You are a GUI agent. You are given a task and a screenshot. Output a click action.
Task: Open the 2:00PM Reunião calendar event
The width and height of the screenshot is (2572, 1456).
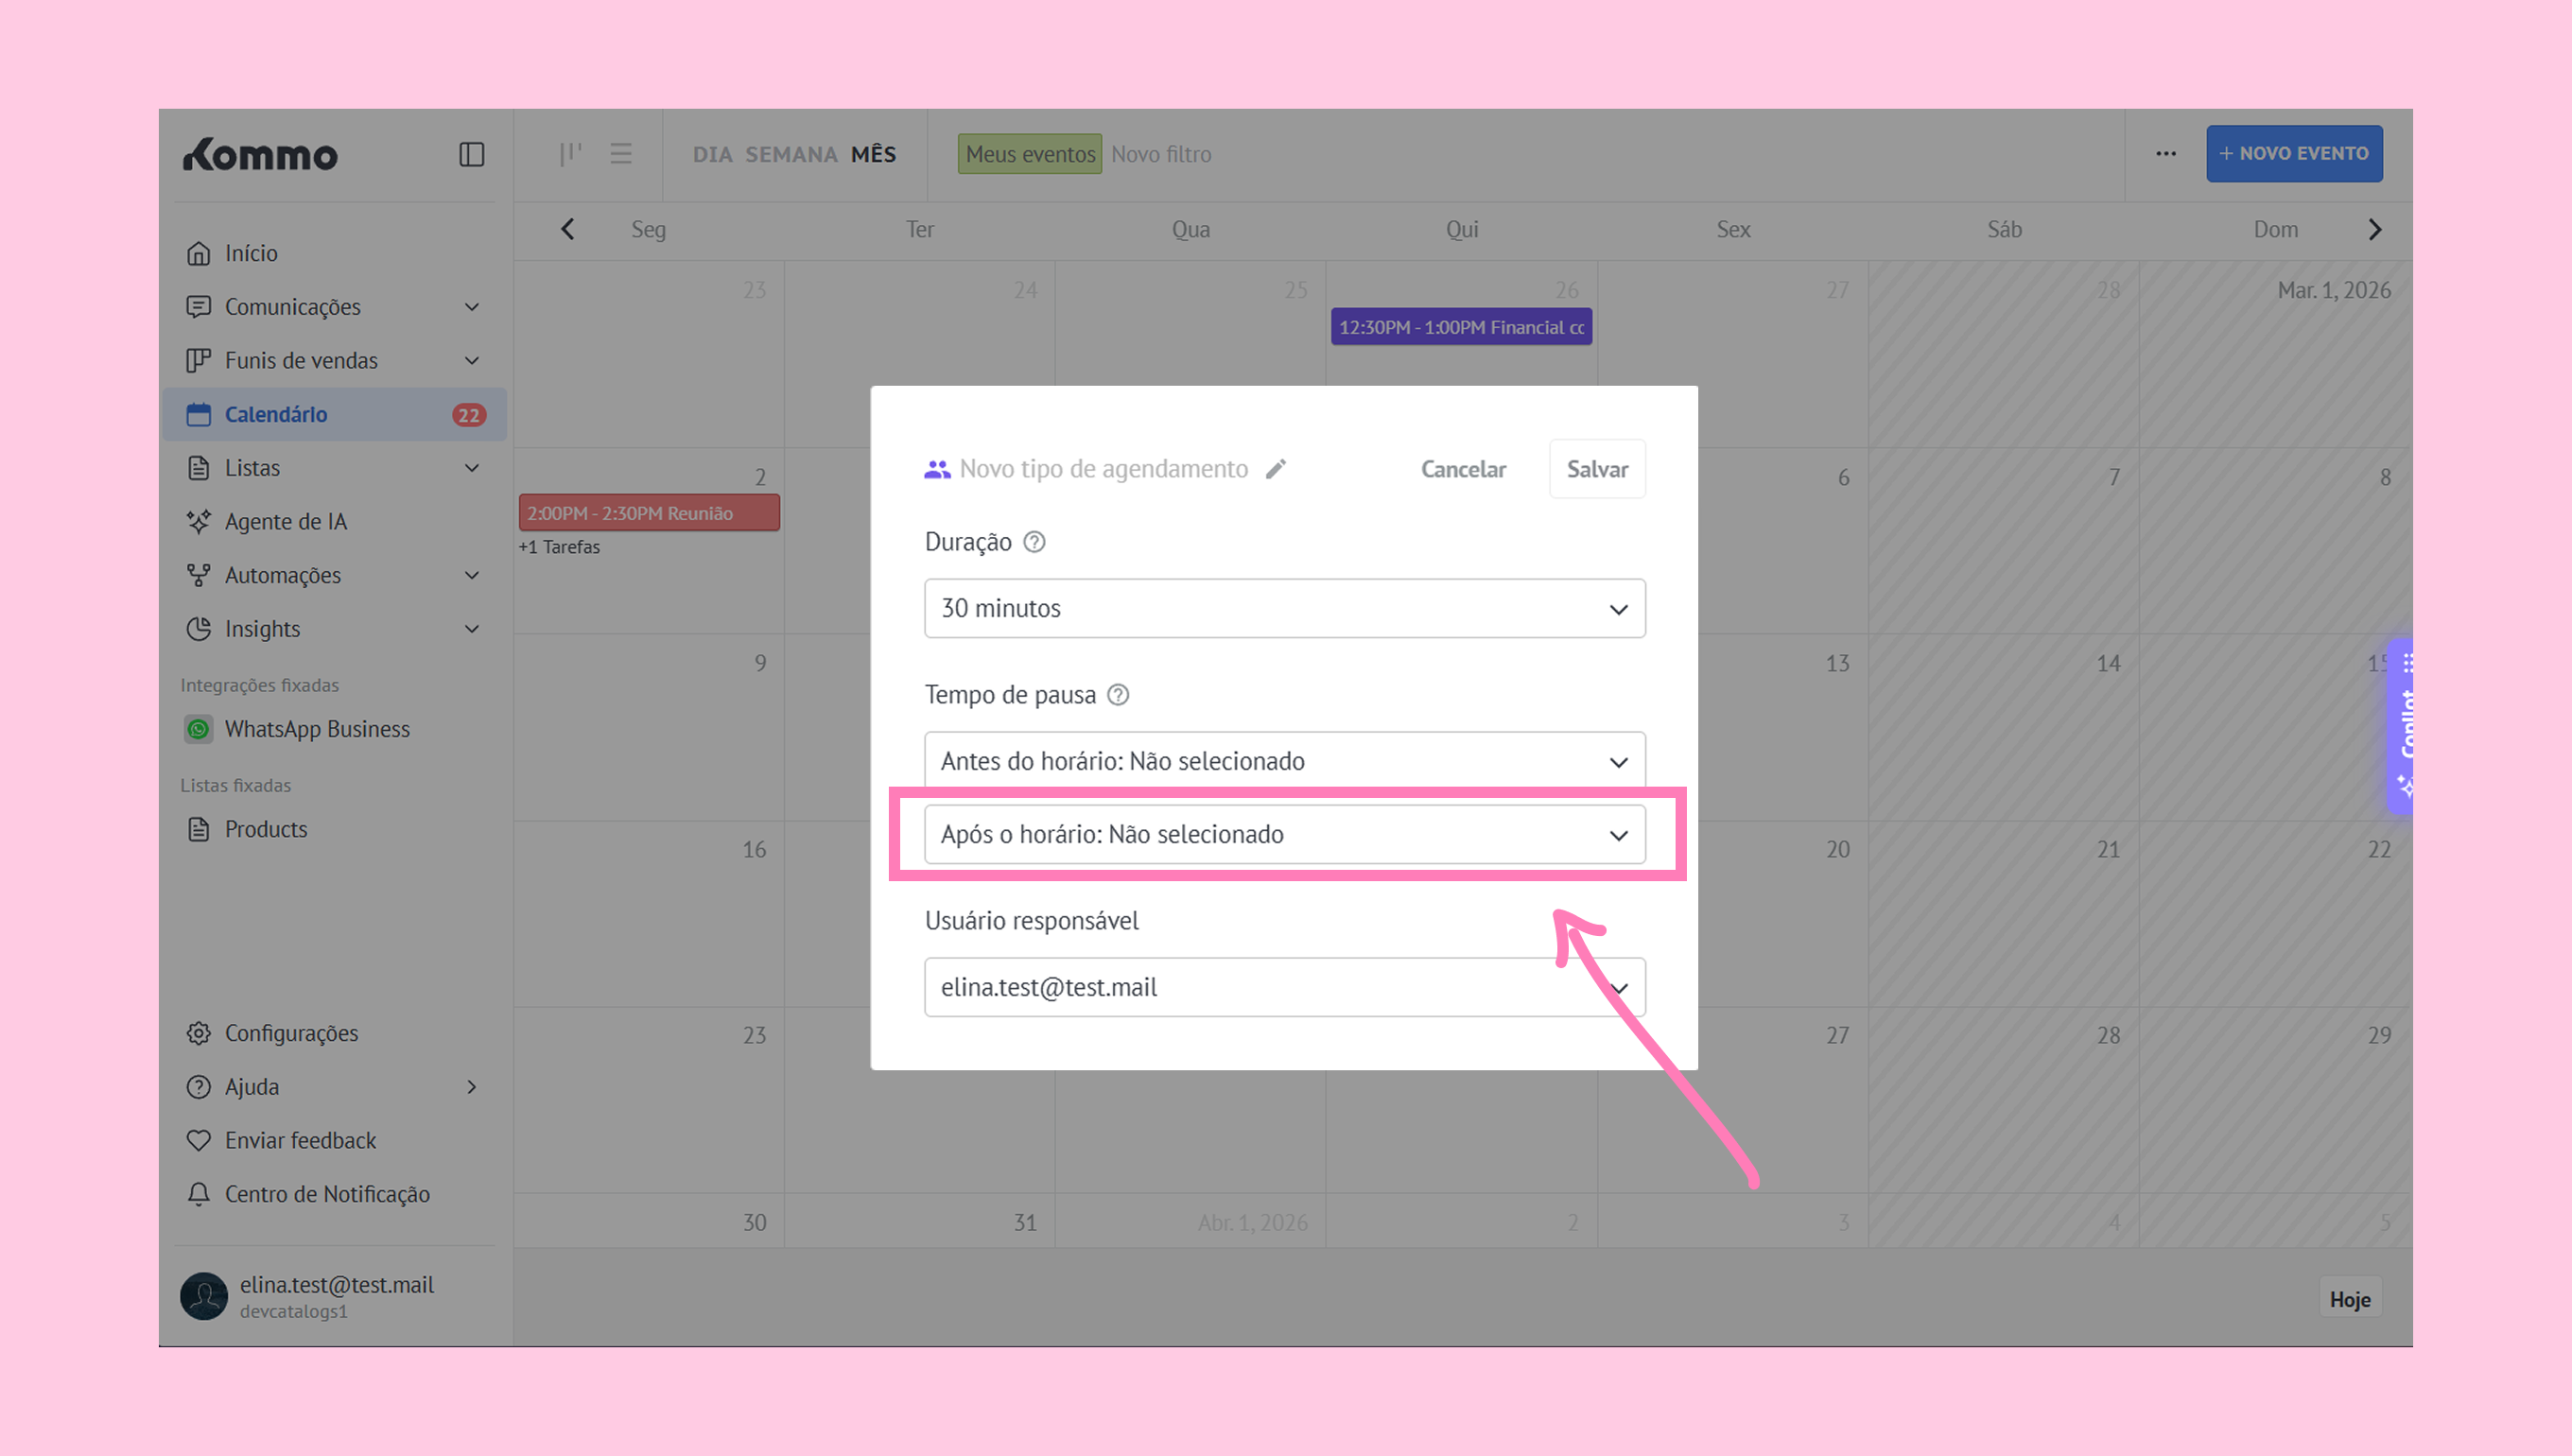pos(648,513)
